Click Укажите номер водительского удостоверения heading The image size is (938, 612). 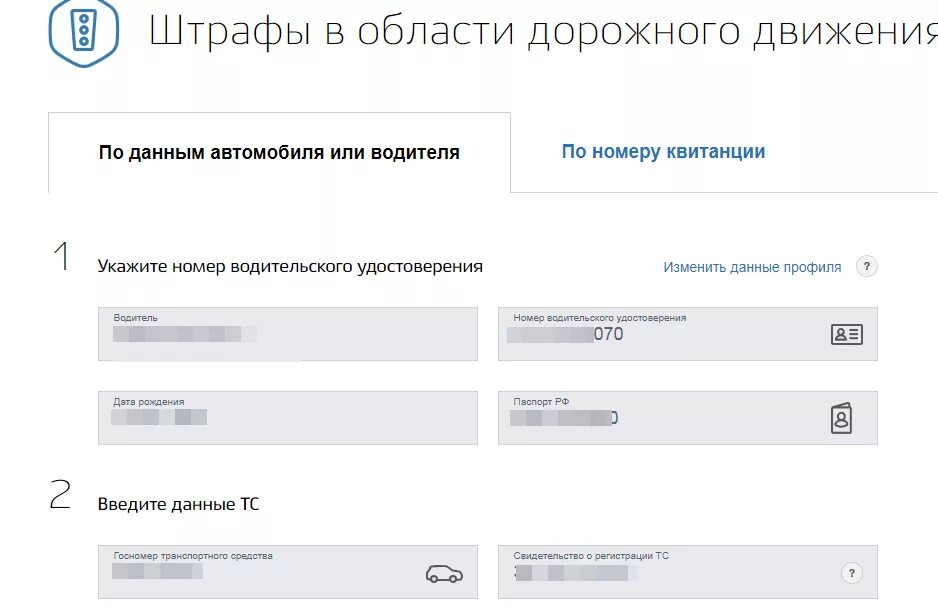(290, 267)
